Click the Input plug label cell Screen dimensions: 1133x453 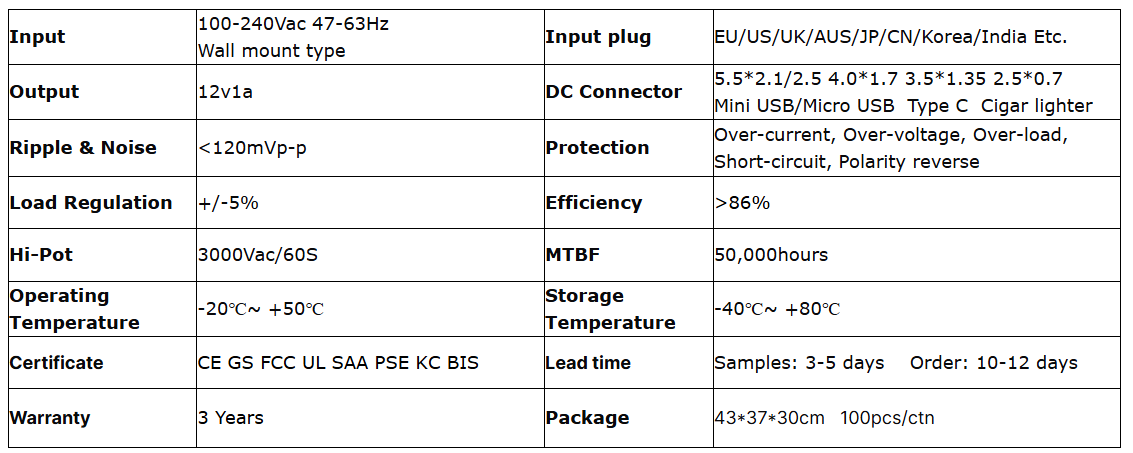point(598,37)
